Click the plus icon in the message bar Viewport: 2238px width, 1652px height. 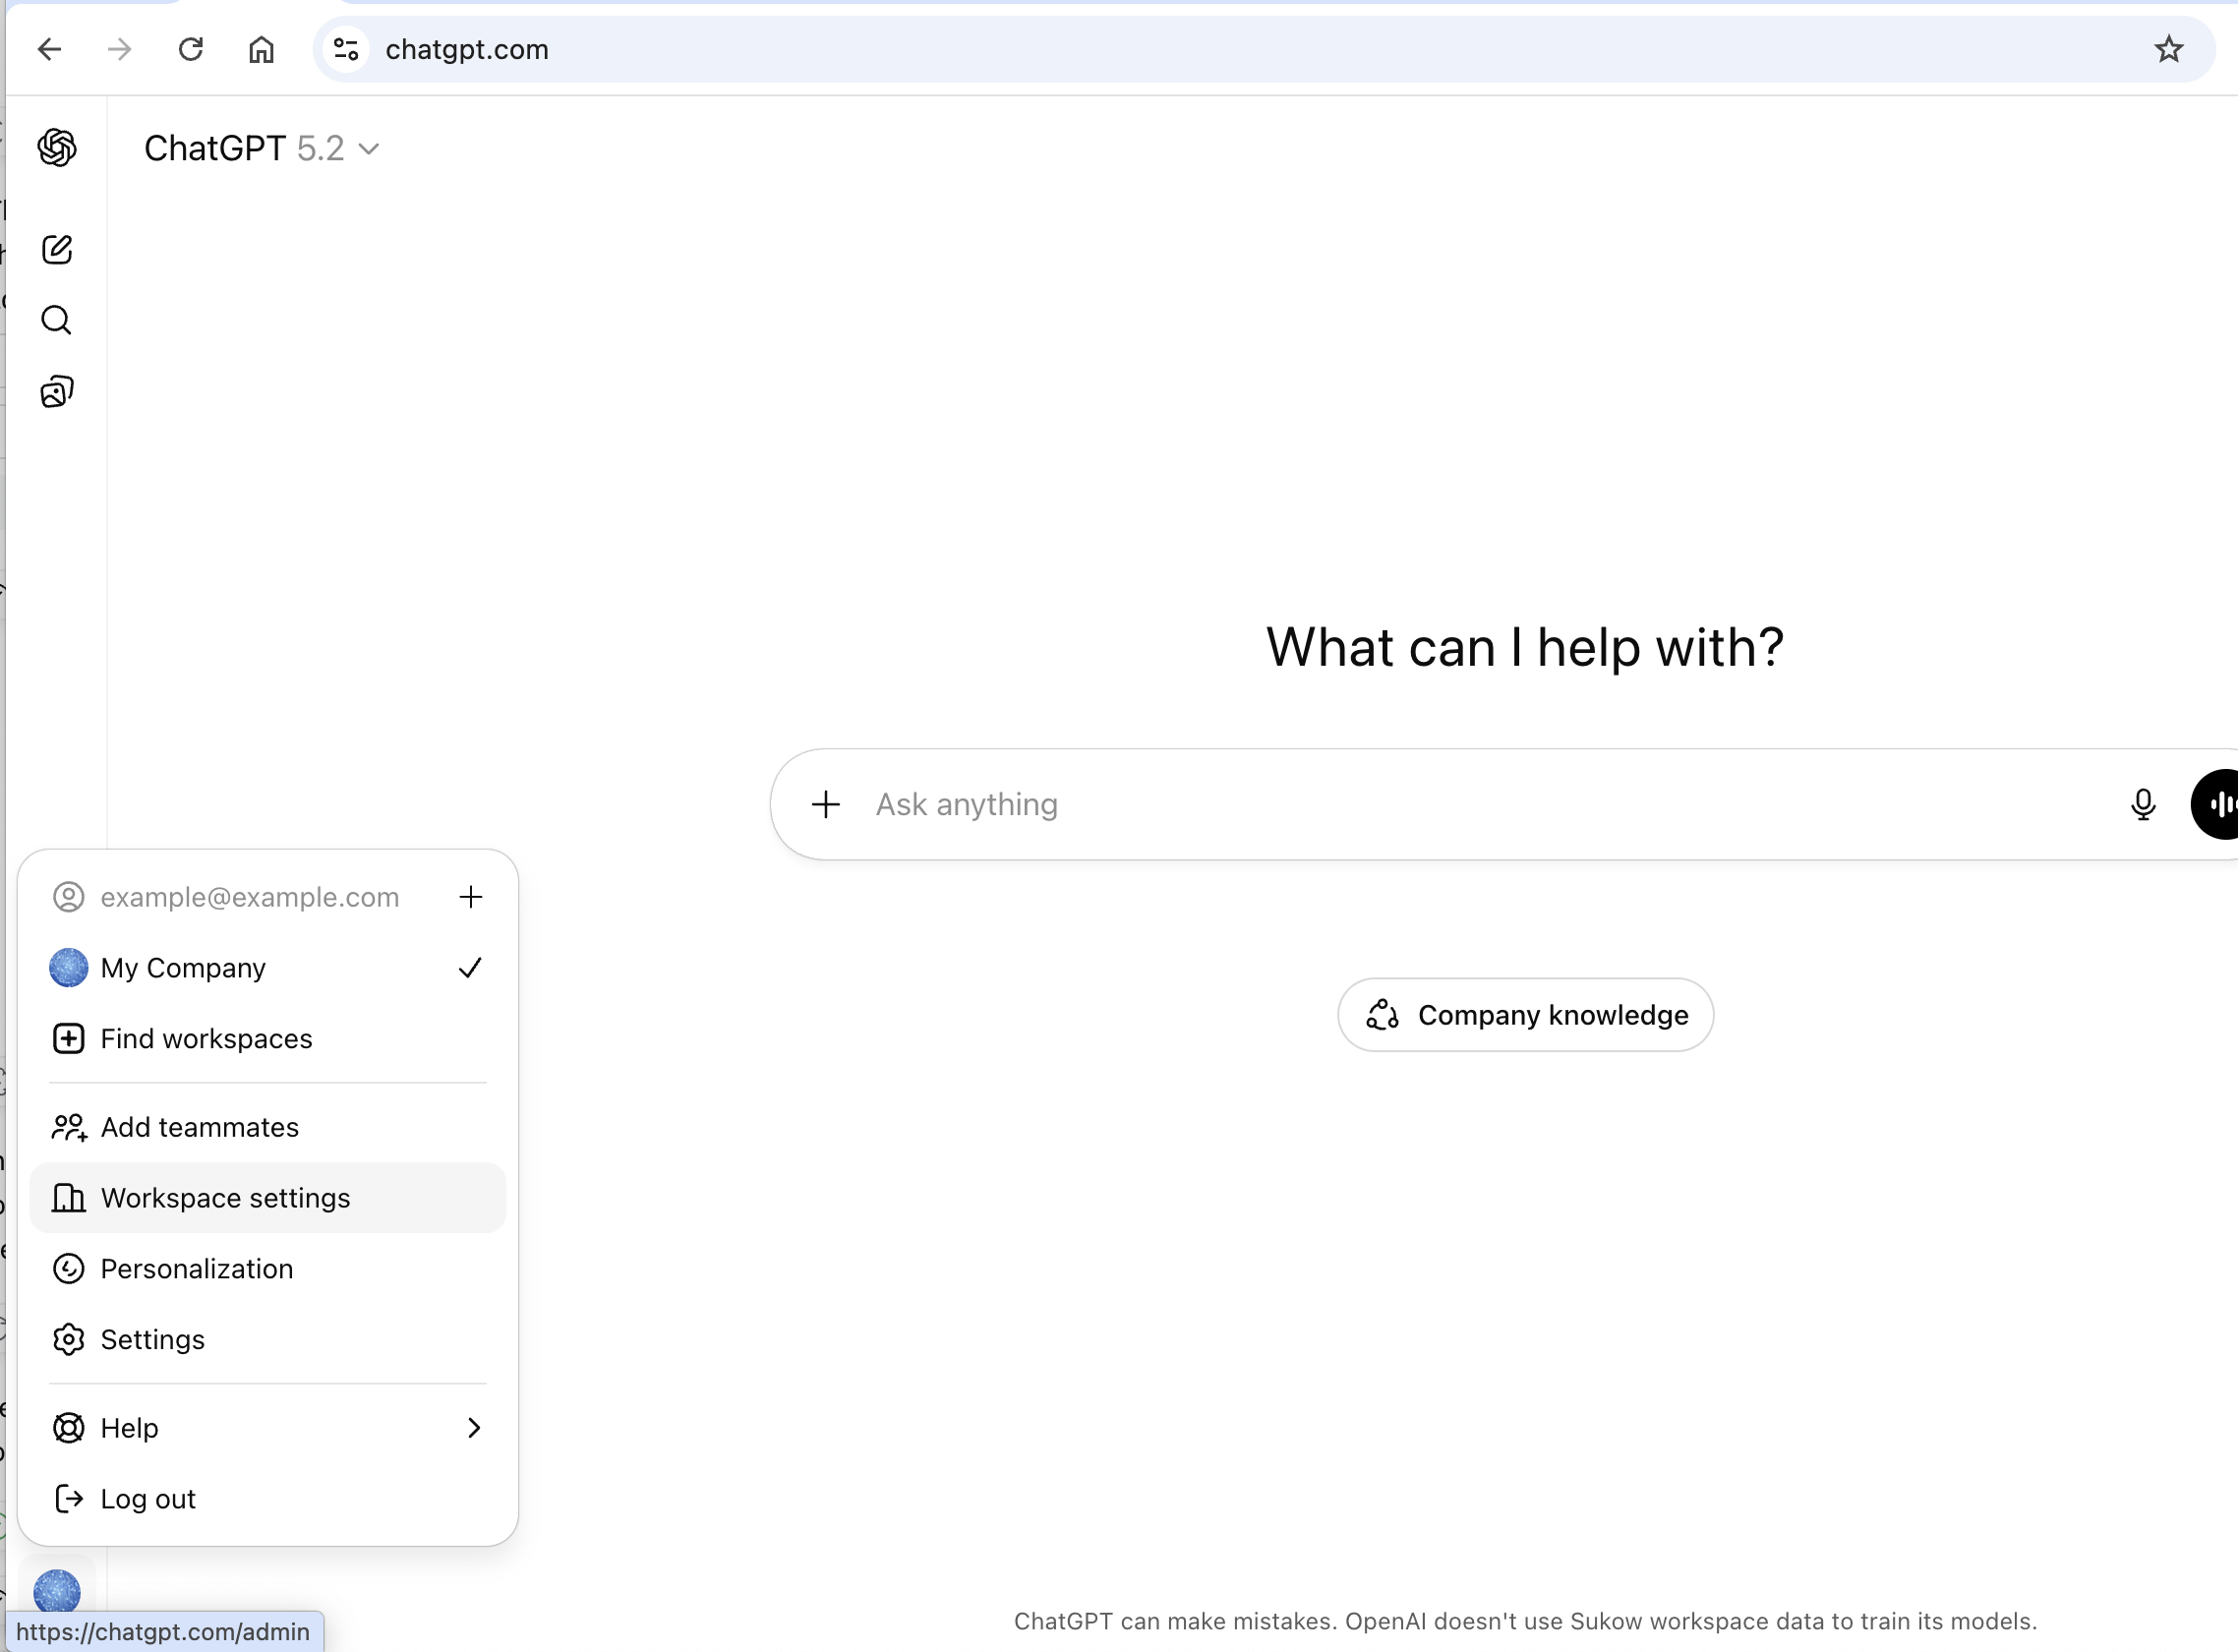coord(826,804)
